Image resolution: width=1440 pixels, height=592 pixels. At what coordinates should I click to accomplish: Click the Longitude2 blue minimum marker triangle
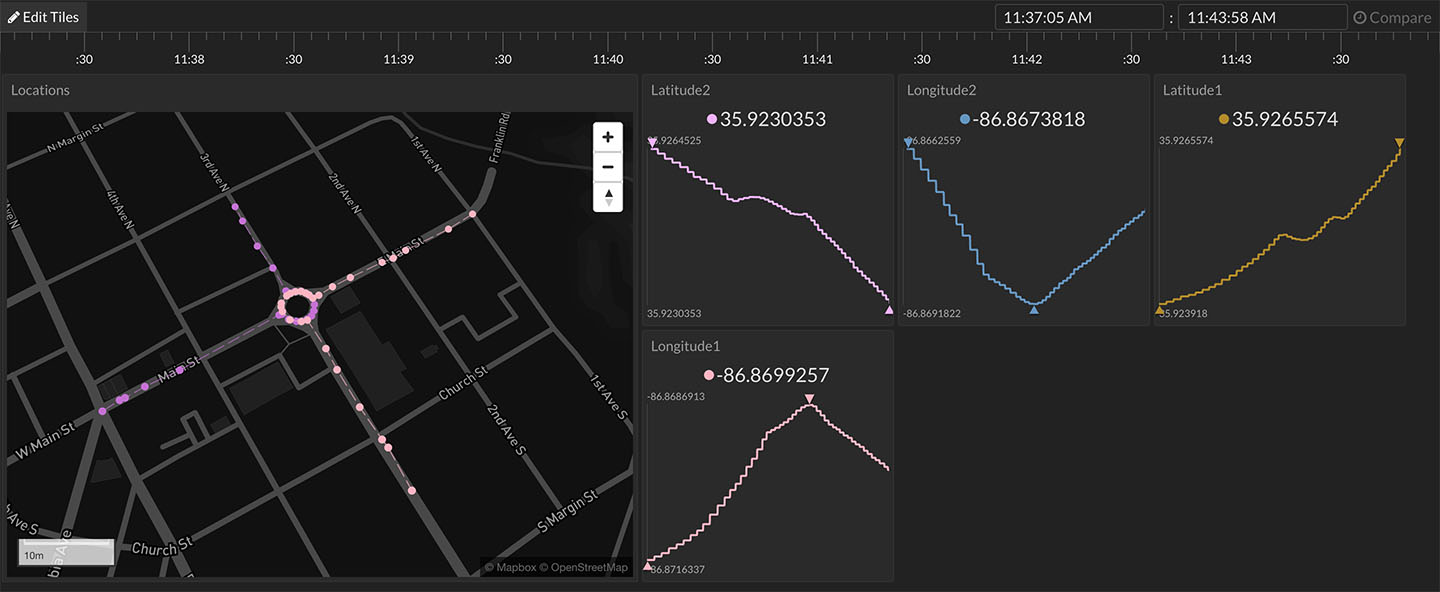[x=1034, y=310]
